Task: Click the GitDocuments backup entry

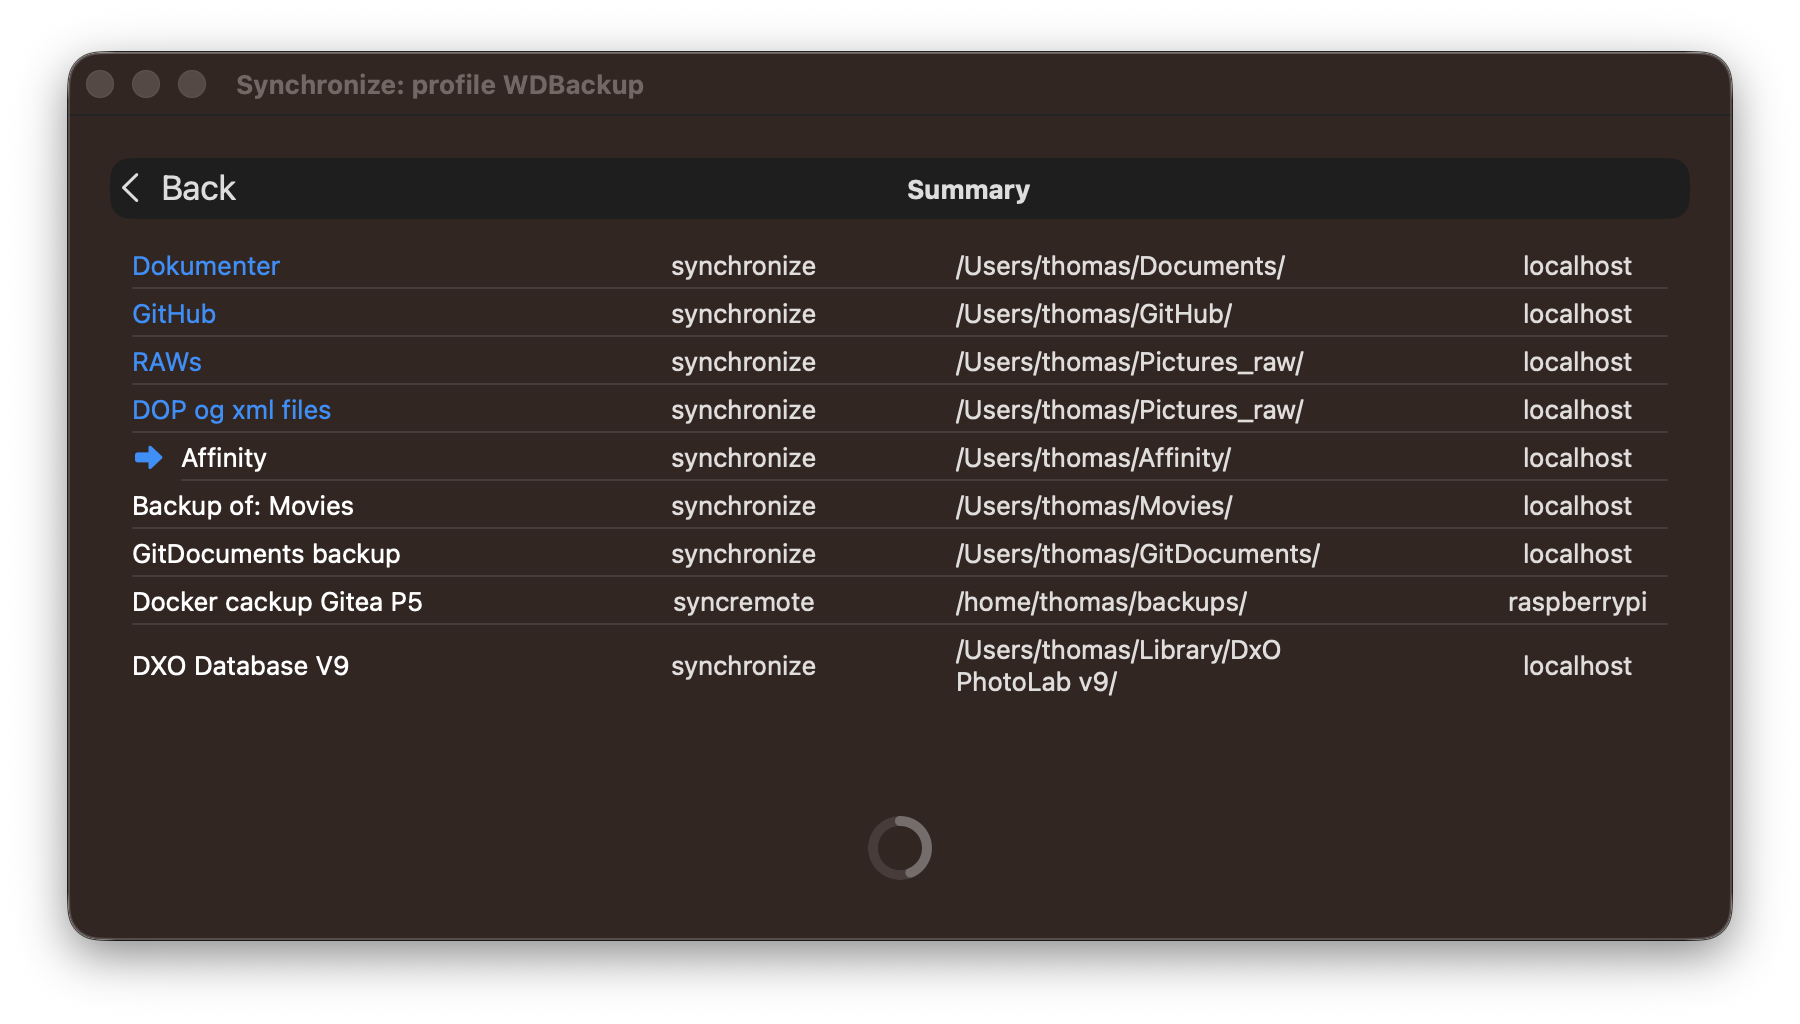Action: [x=266, y=554]
